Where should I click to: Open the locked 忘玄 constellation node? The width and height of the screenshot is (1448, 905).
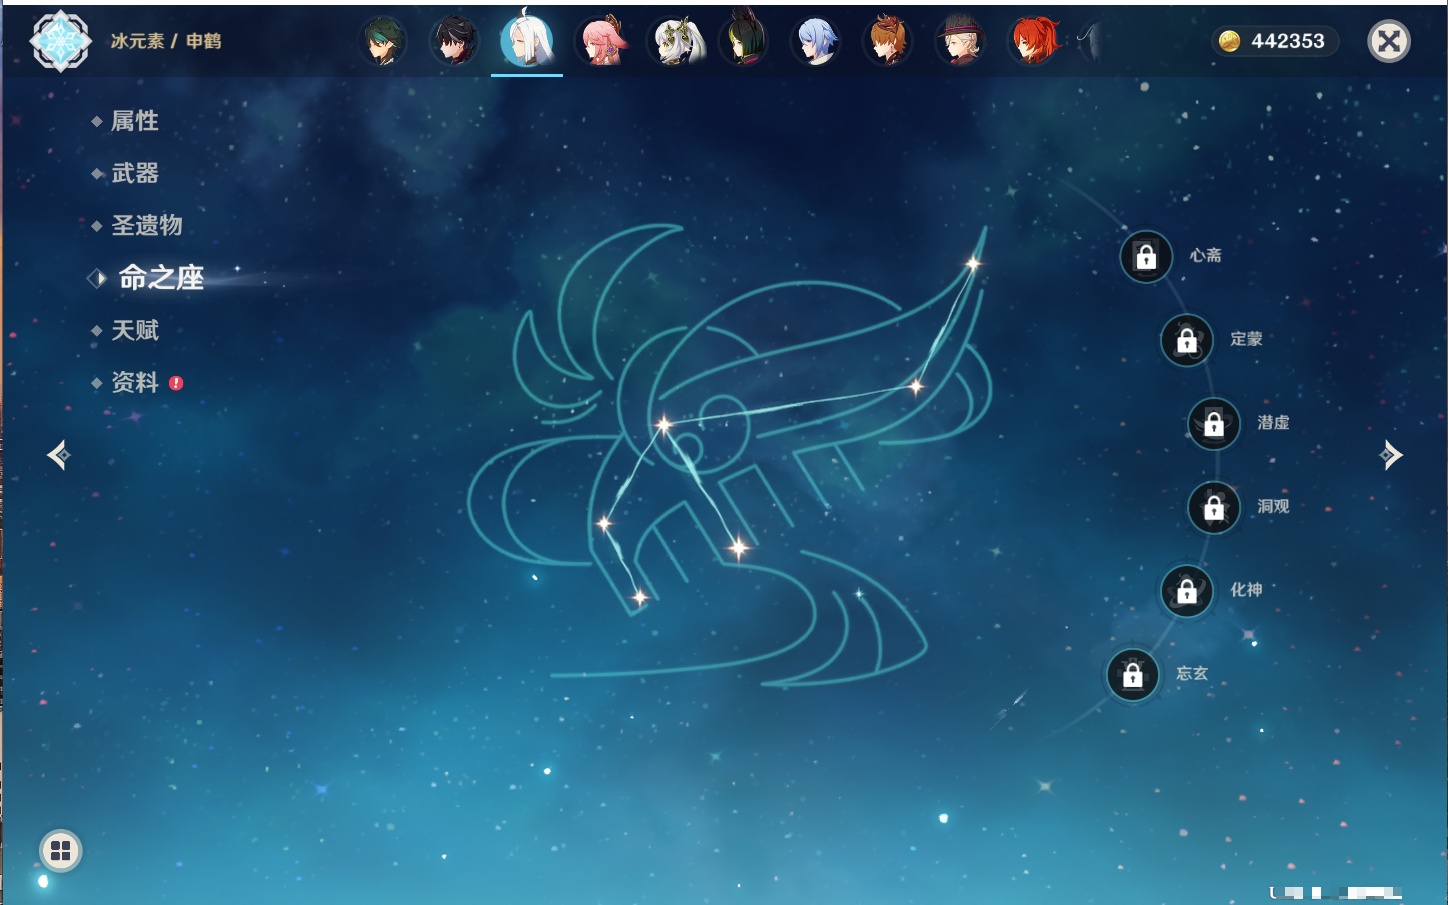[1133, 675]
